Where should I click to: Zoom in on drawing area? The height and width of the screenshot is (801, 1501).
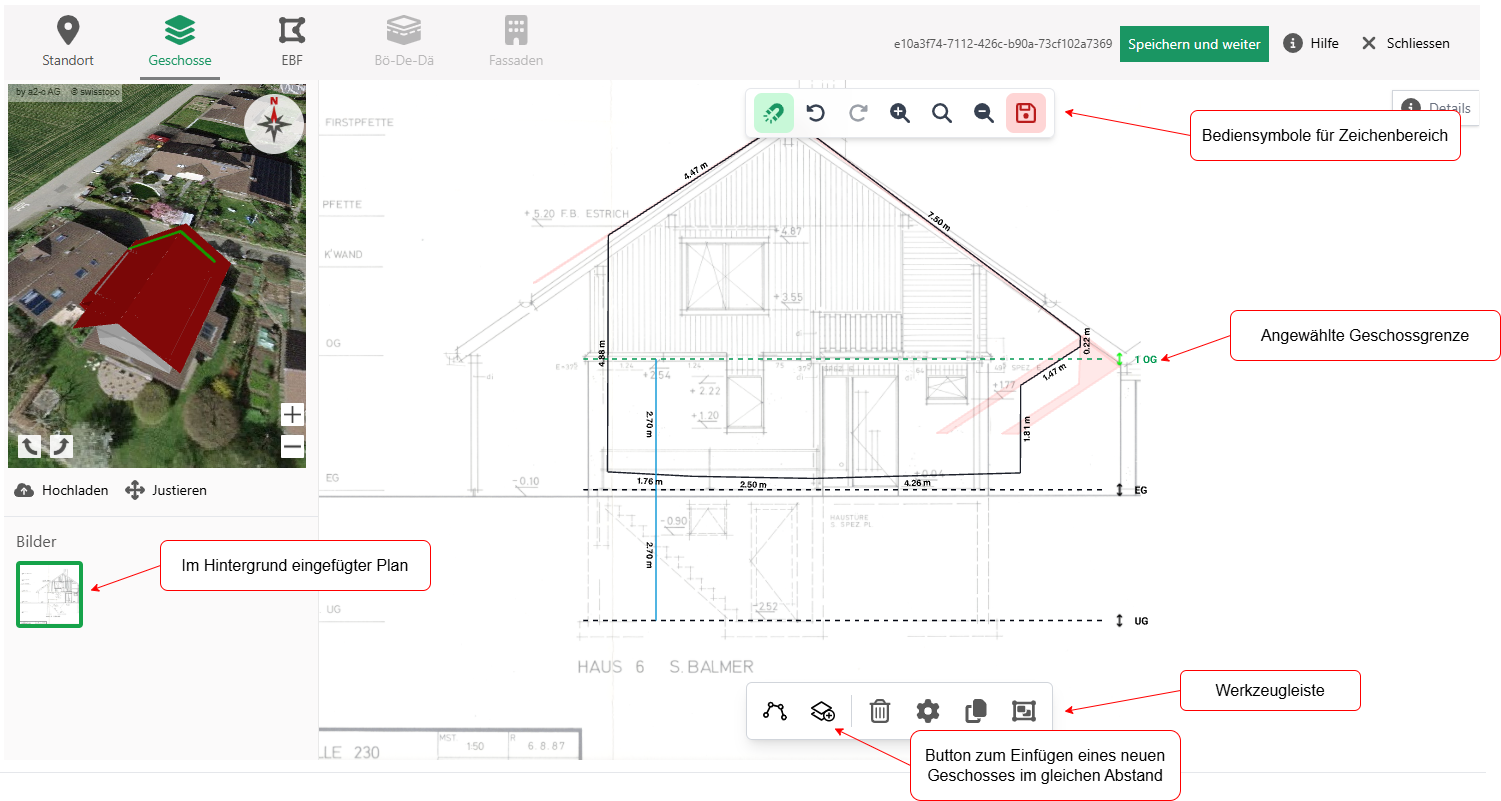[900, 113]
